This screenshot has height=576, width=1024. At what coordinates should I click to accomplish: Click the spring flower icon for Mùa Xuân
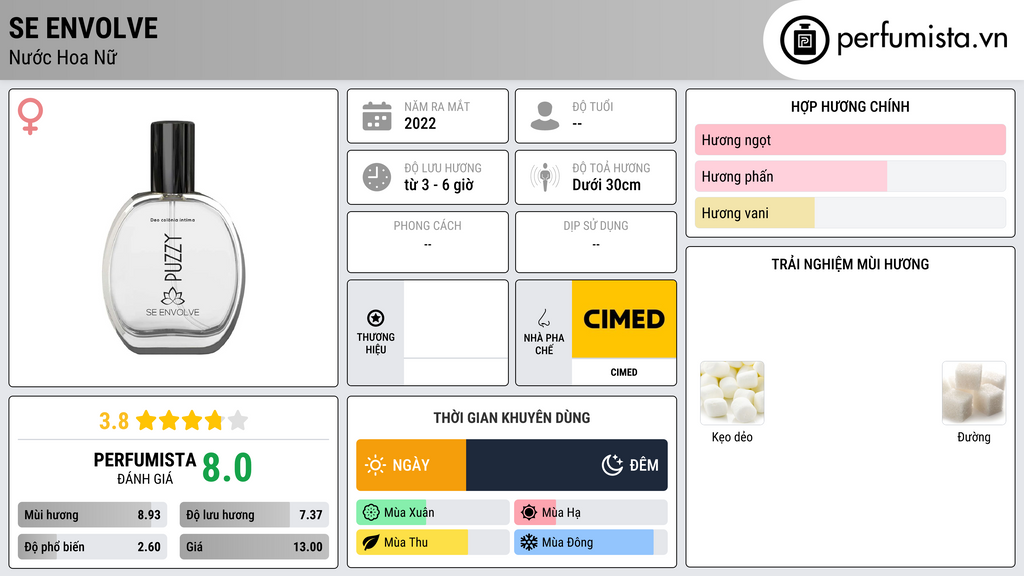pyautogui.click(x=371, y=513)
